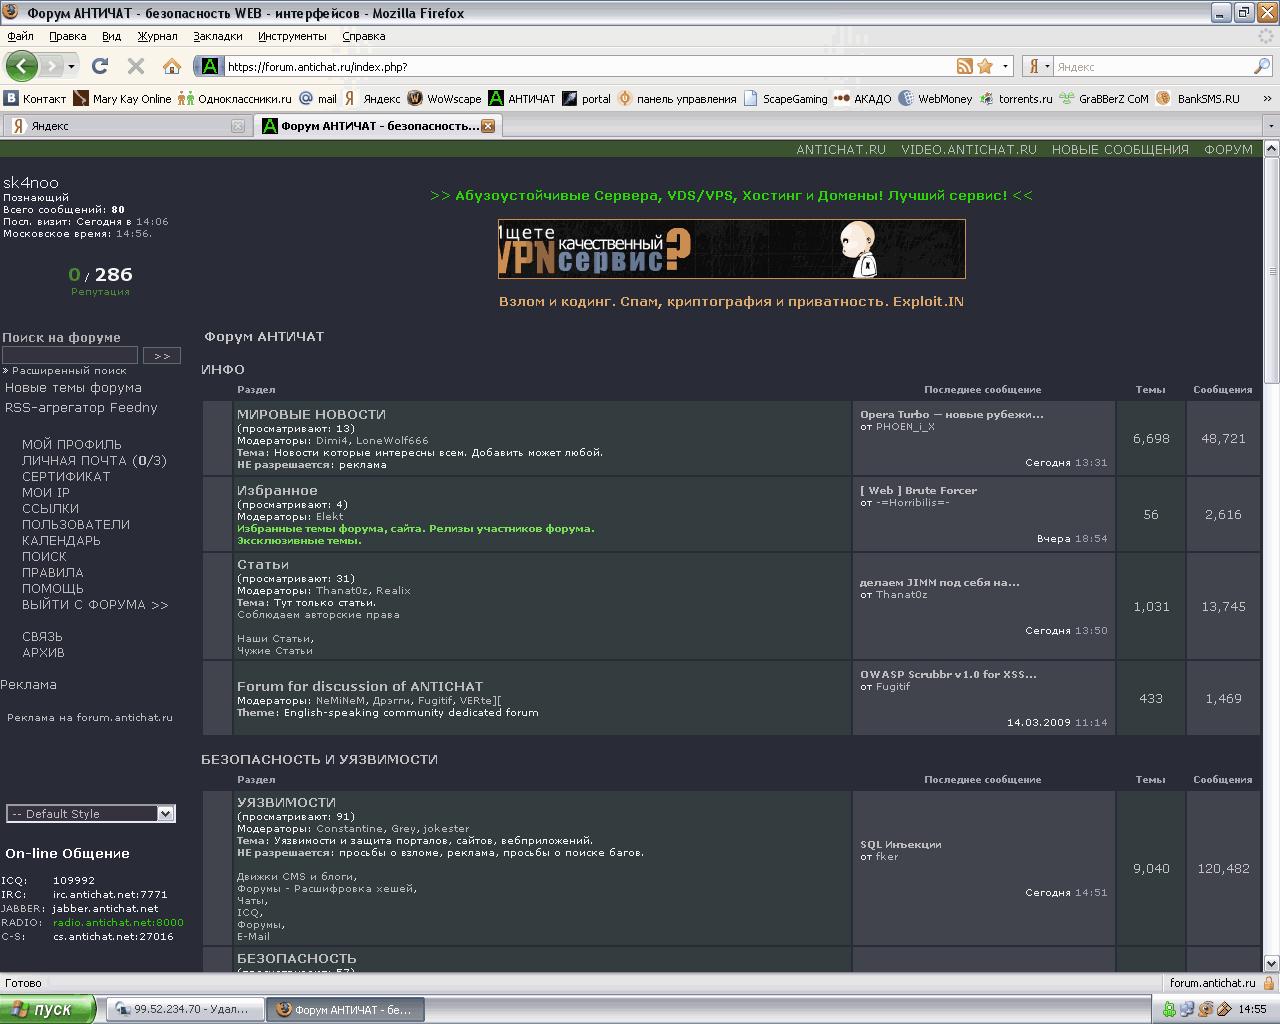The image size is (1280, 1024).
Task: Open radio.antichat.net:8000 link
Action: point(118,922)
